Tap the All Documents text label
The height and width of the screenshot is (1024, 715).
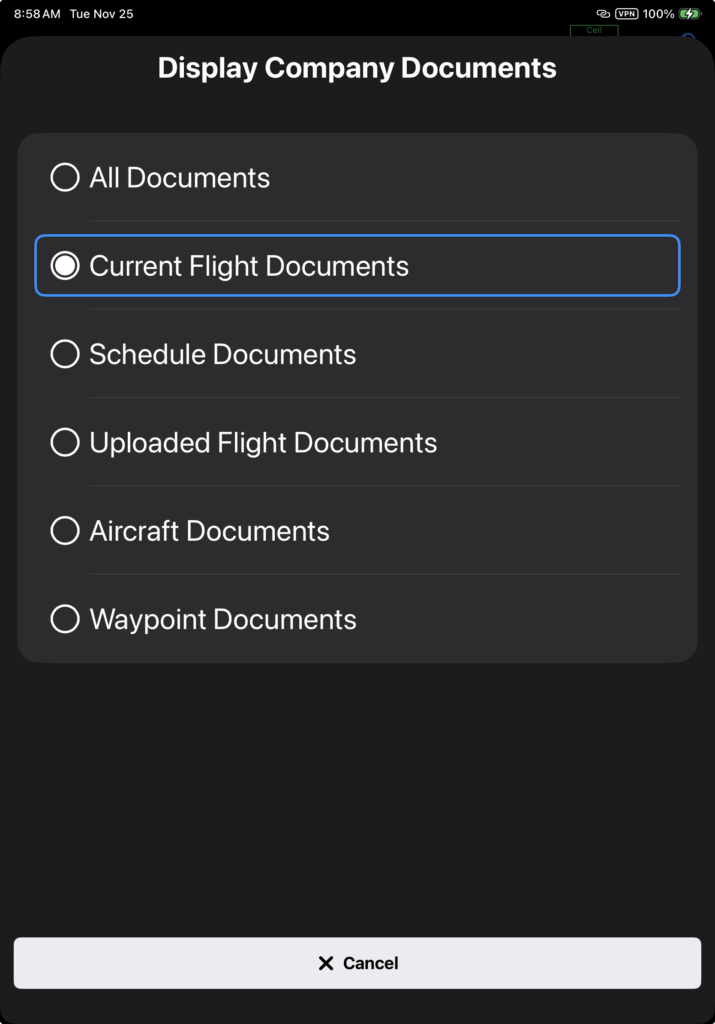(180, 178)
